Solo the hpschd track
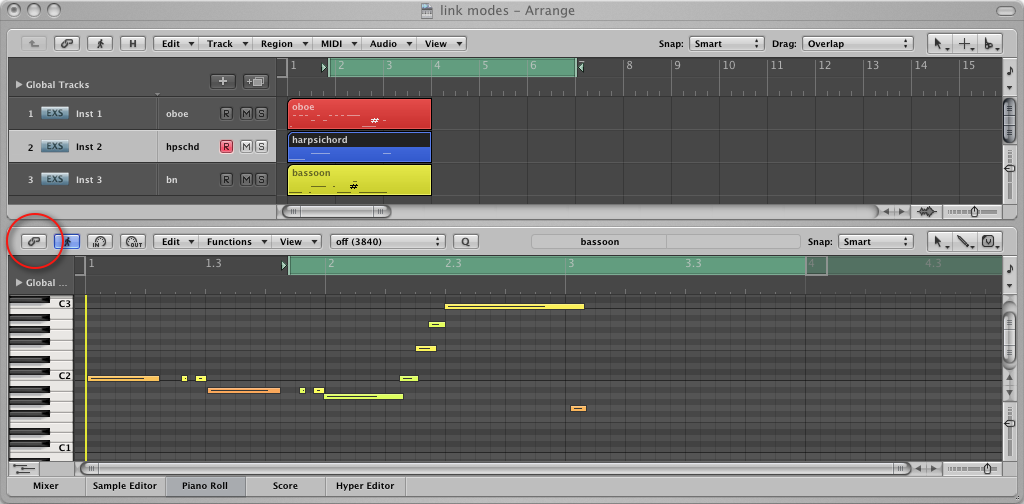The image size is (1024, 504). [x=261, y=146]
